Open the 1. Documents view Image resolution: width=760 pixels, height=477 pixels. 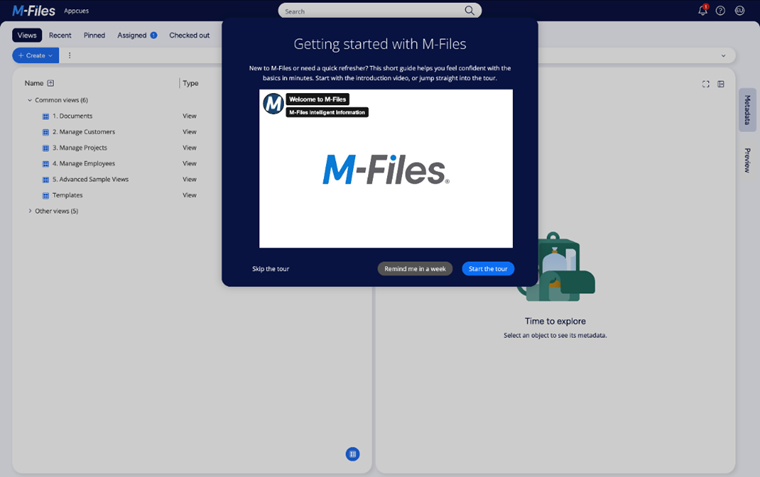72,116
